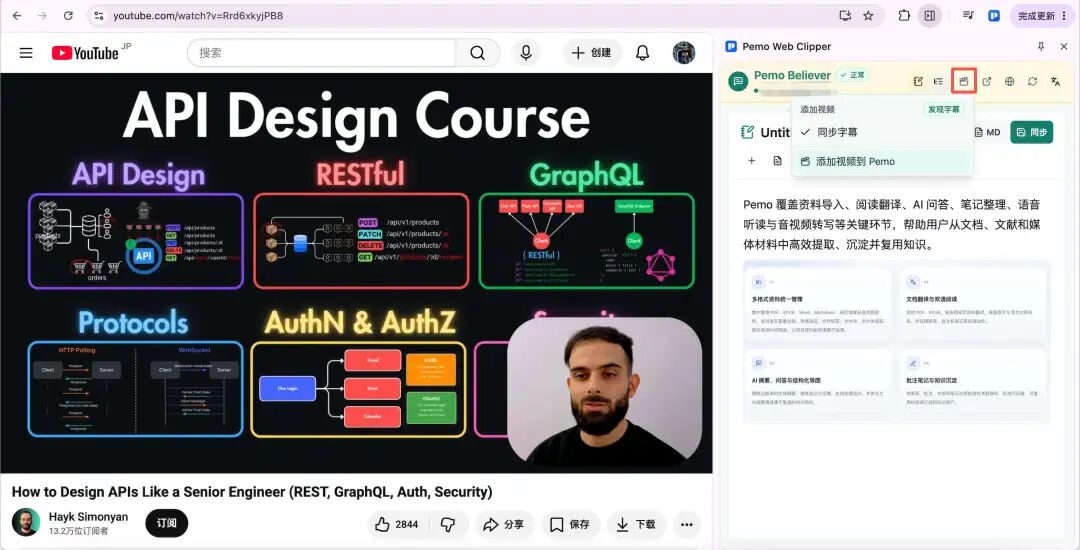Click the 完成更新 update button
The width and height of the screenshot is (1080, 550).
(x=1042, y=15)
